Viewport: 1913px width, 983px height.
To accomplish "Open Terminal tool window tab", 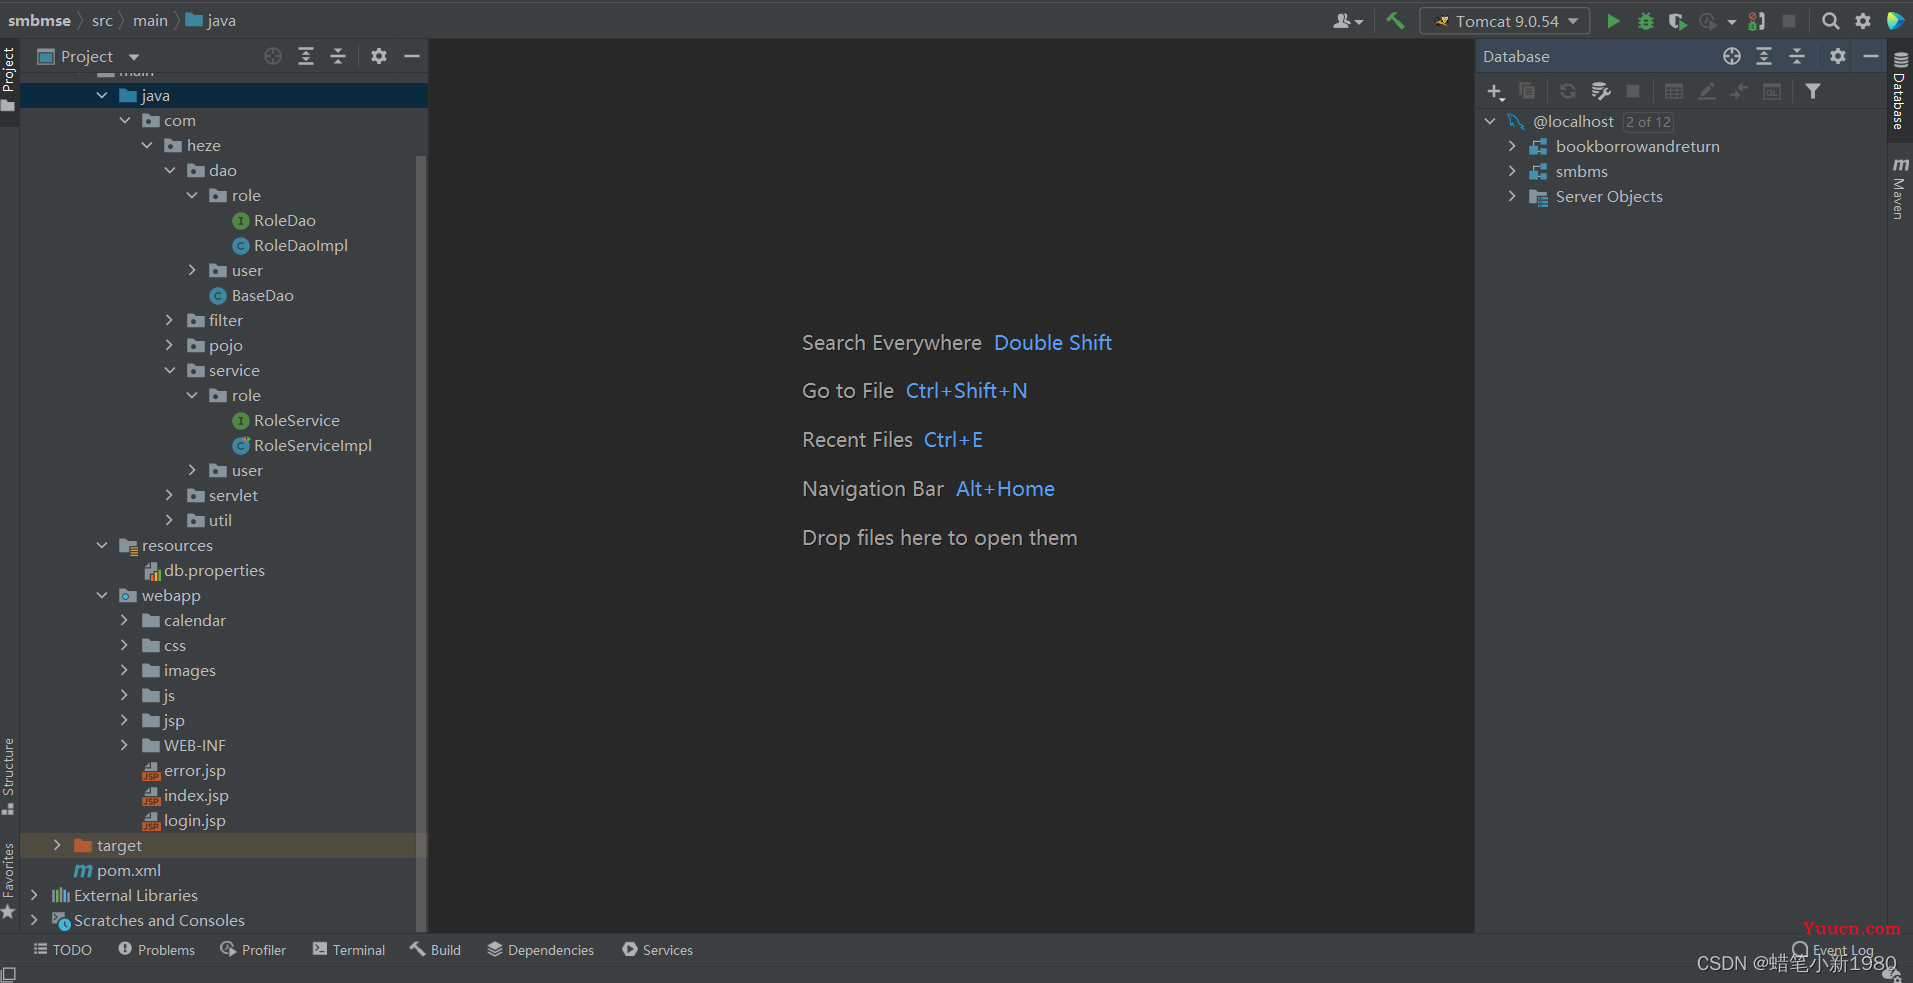I will [349, 949].
